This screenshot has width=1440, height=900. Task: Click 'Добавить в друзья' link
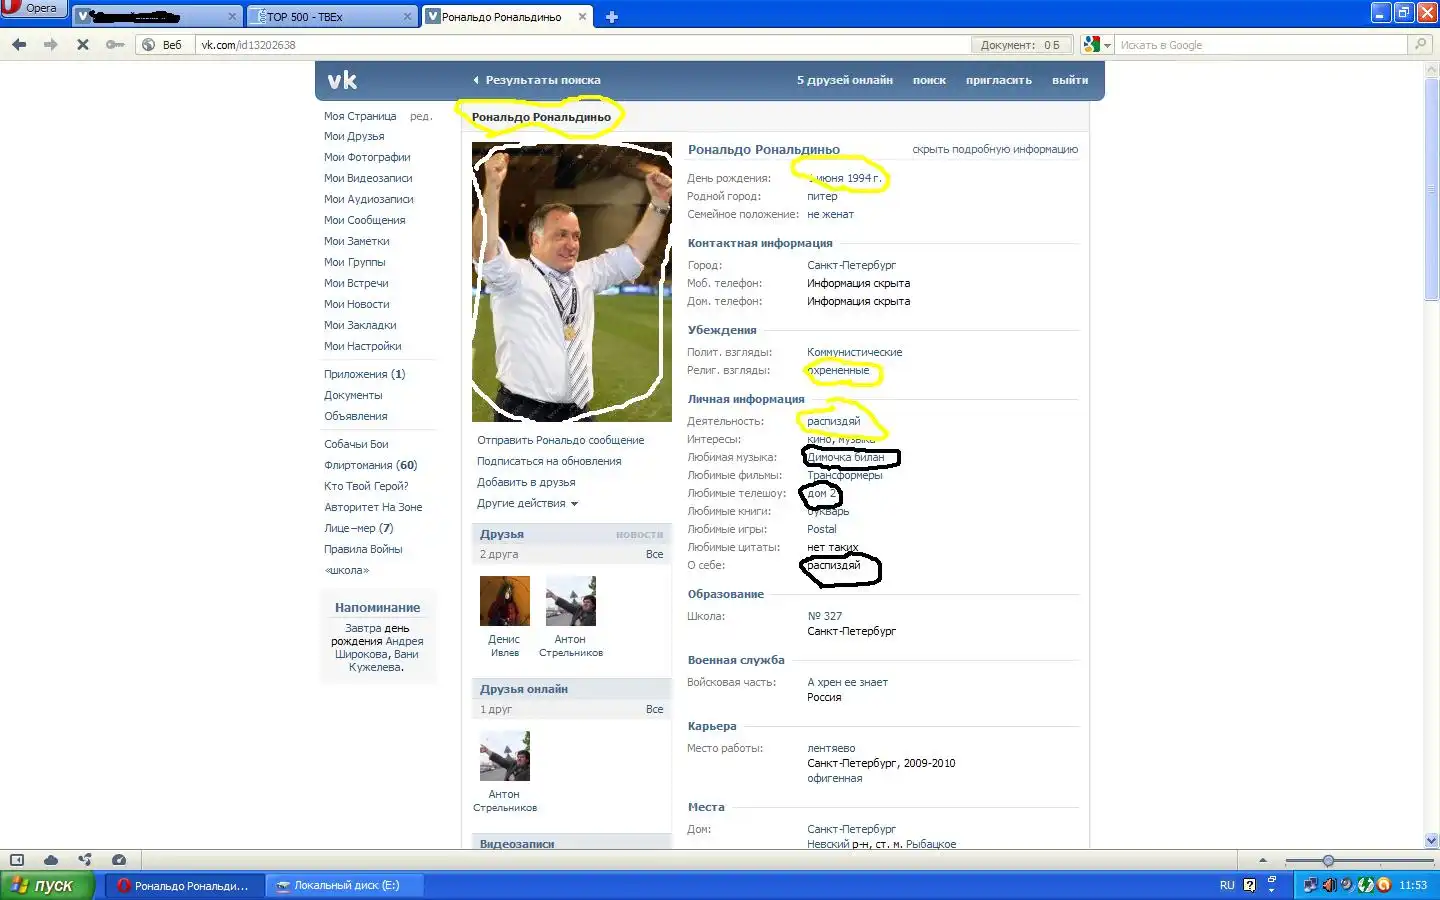pyautogui.click(x=526, y=482)
